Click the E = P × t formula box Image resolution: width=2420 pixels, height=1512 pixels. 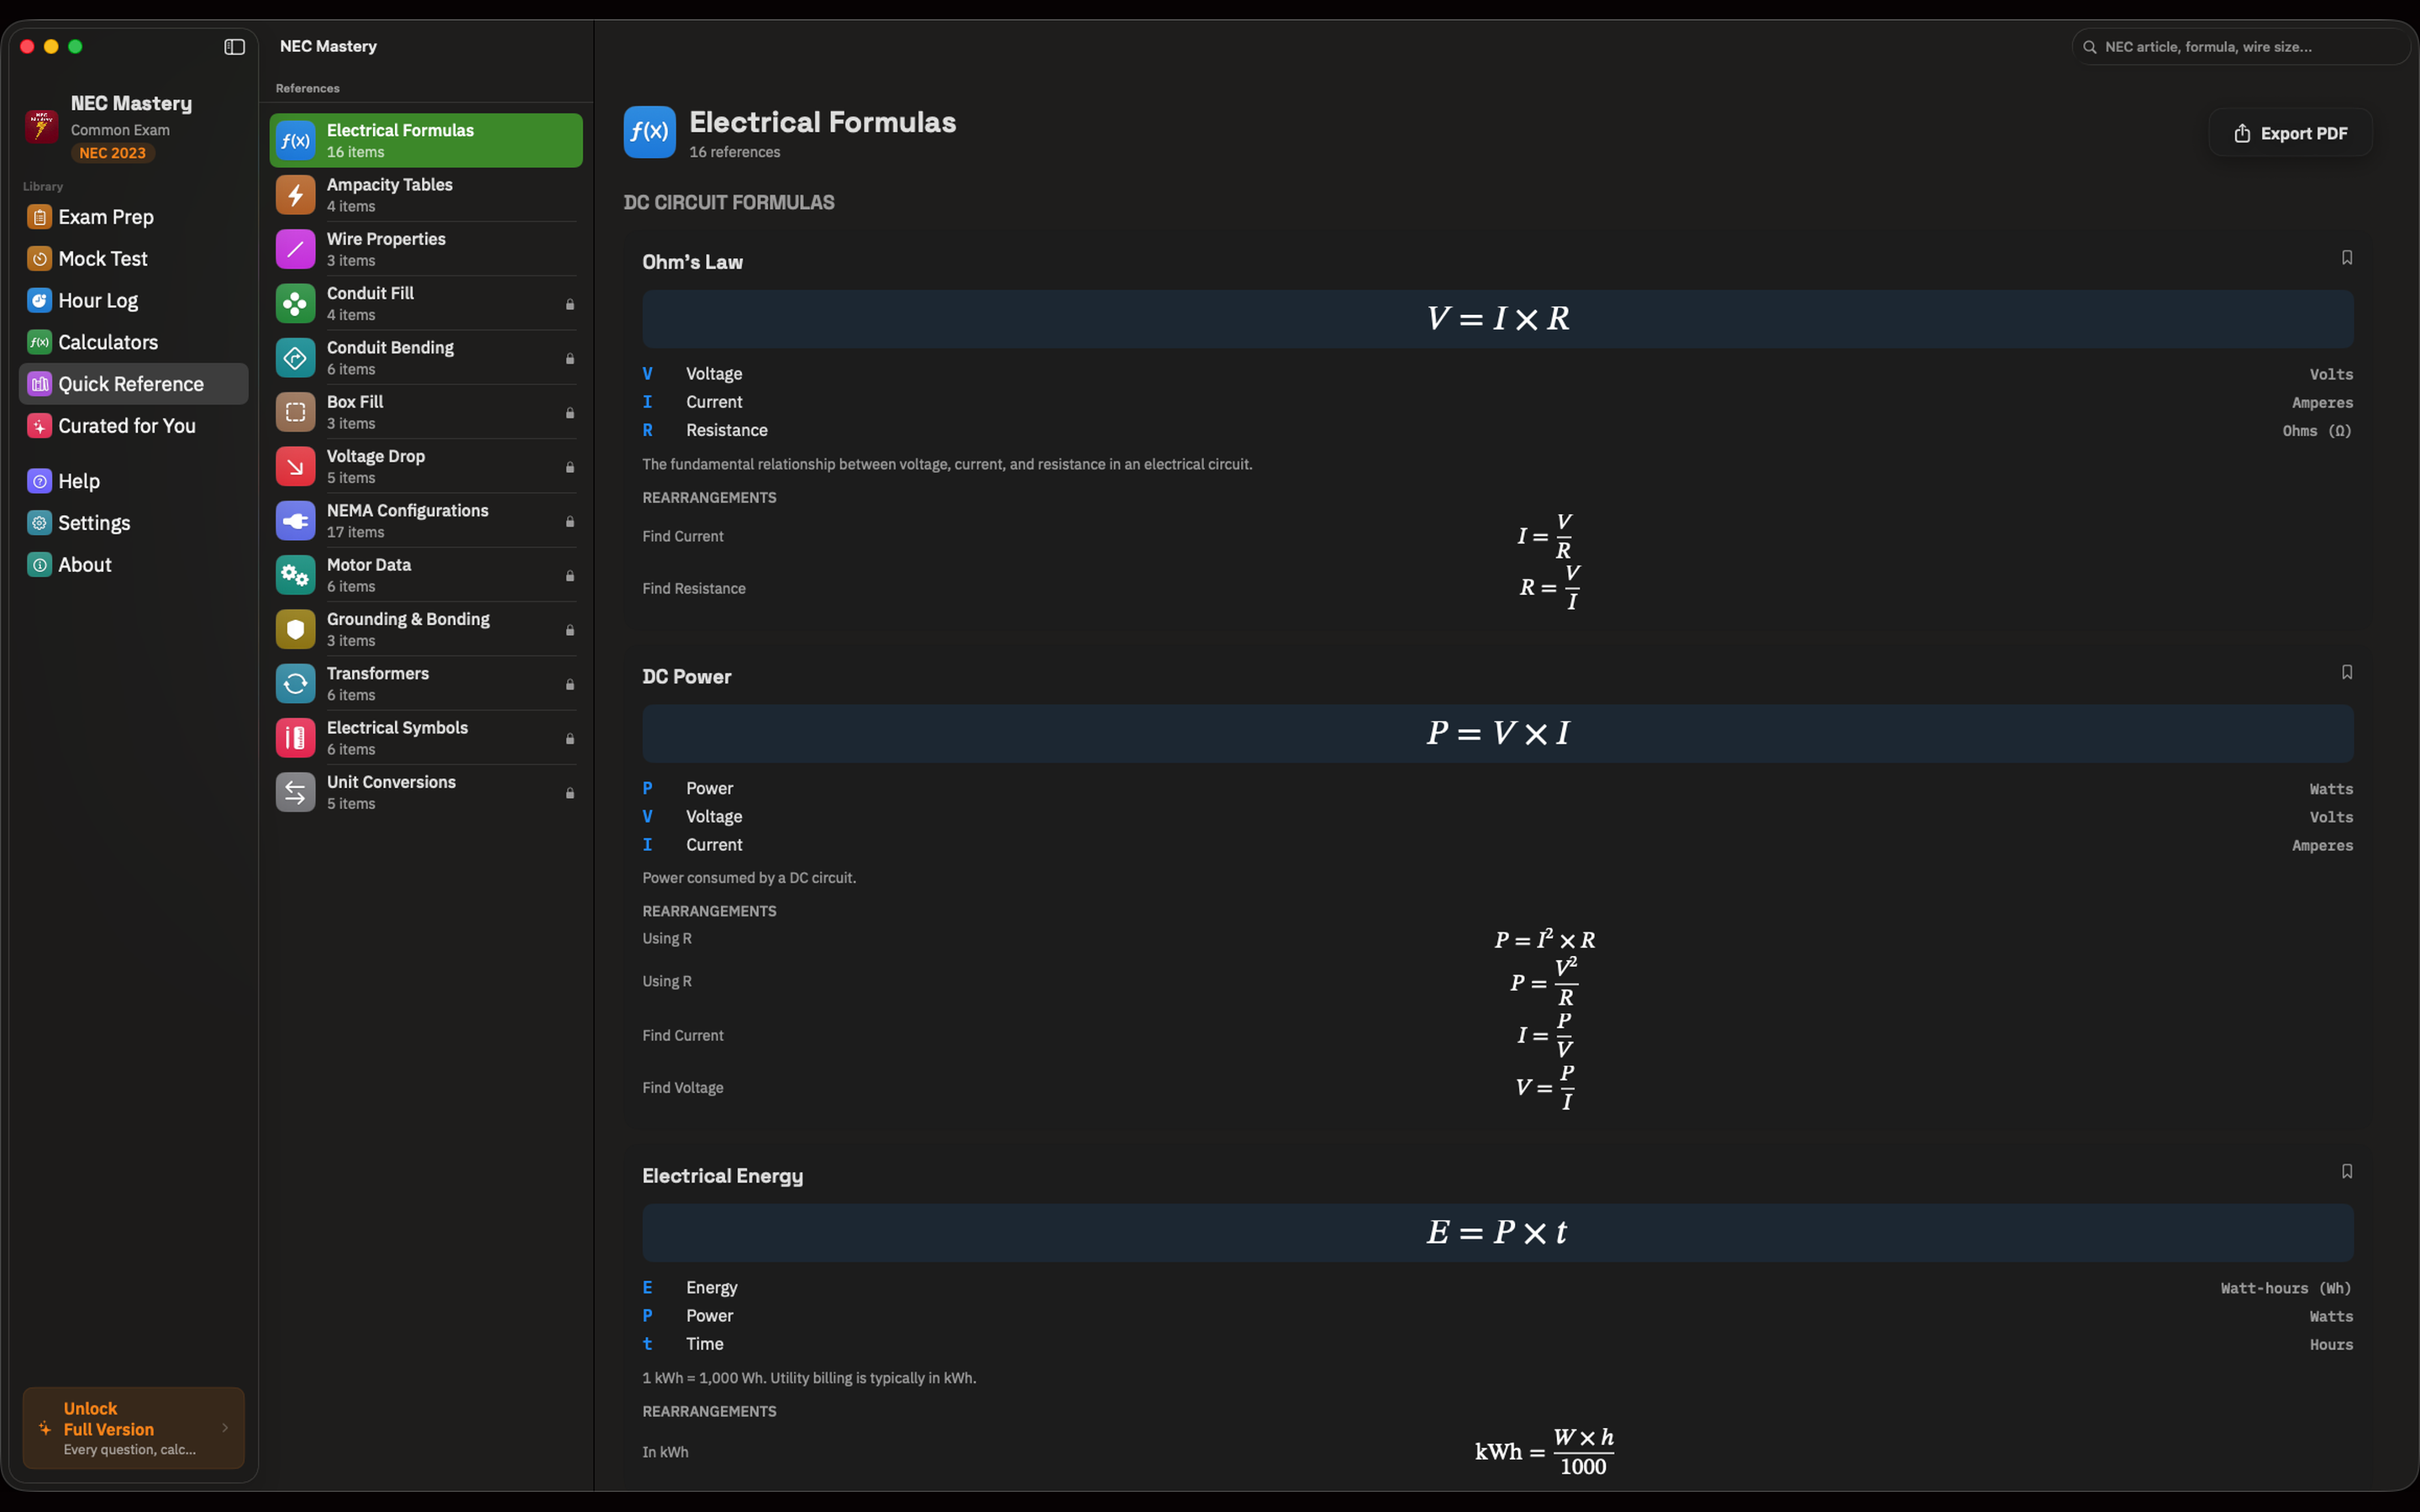pyautogui.click(x=1497, y=1232)
